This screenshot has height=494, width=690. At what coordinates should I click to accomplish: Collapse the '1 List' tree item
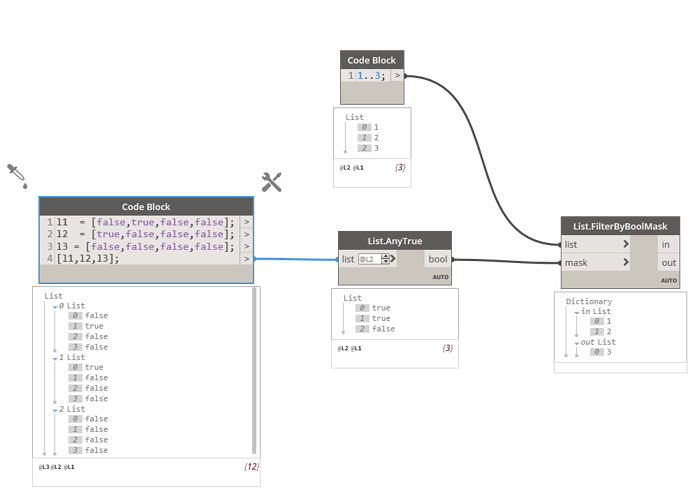(x=55, y=359)
